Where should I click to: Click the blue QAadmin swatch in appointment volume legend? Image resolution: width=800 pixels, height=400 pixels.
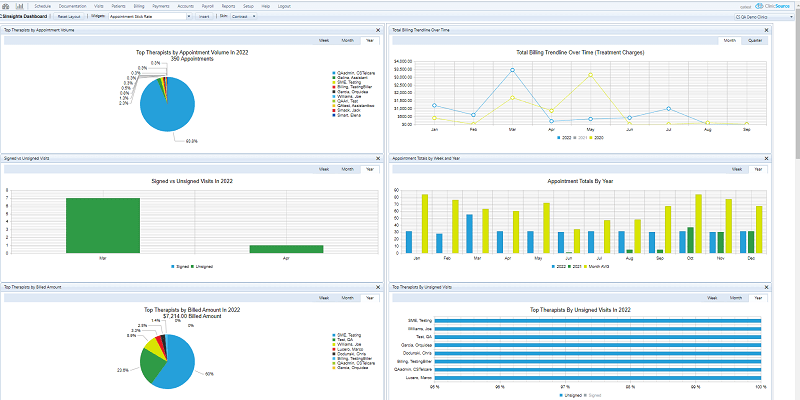(334, 73)
